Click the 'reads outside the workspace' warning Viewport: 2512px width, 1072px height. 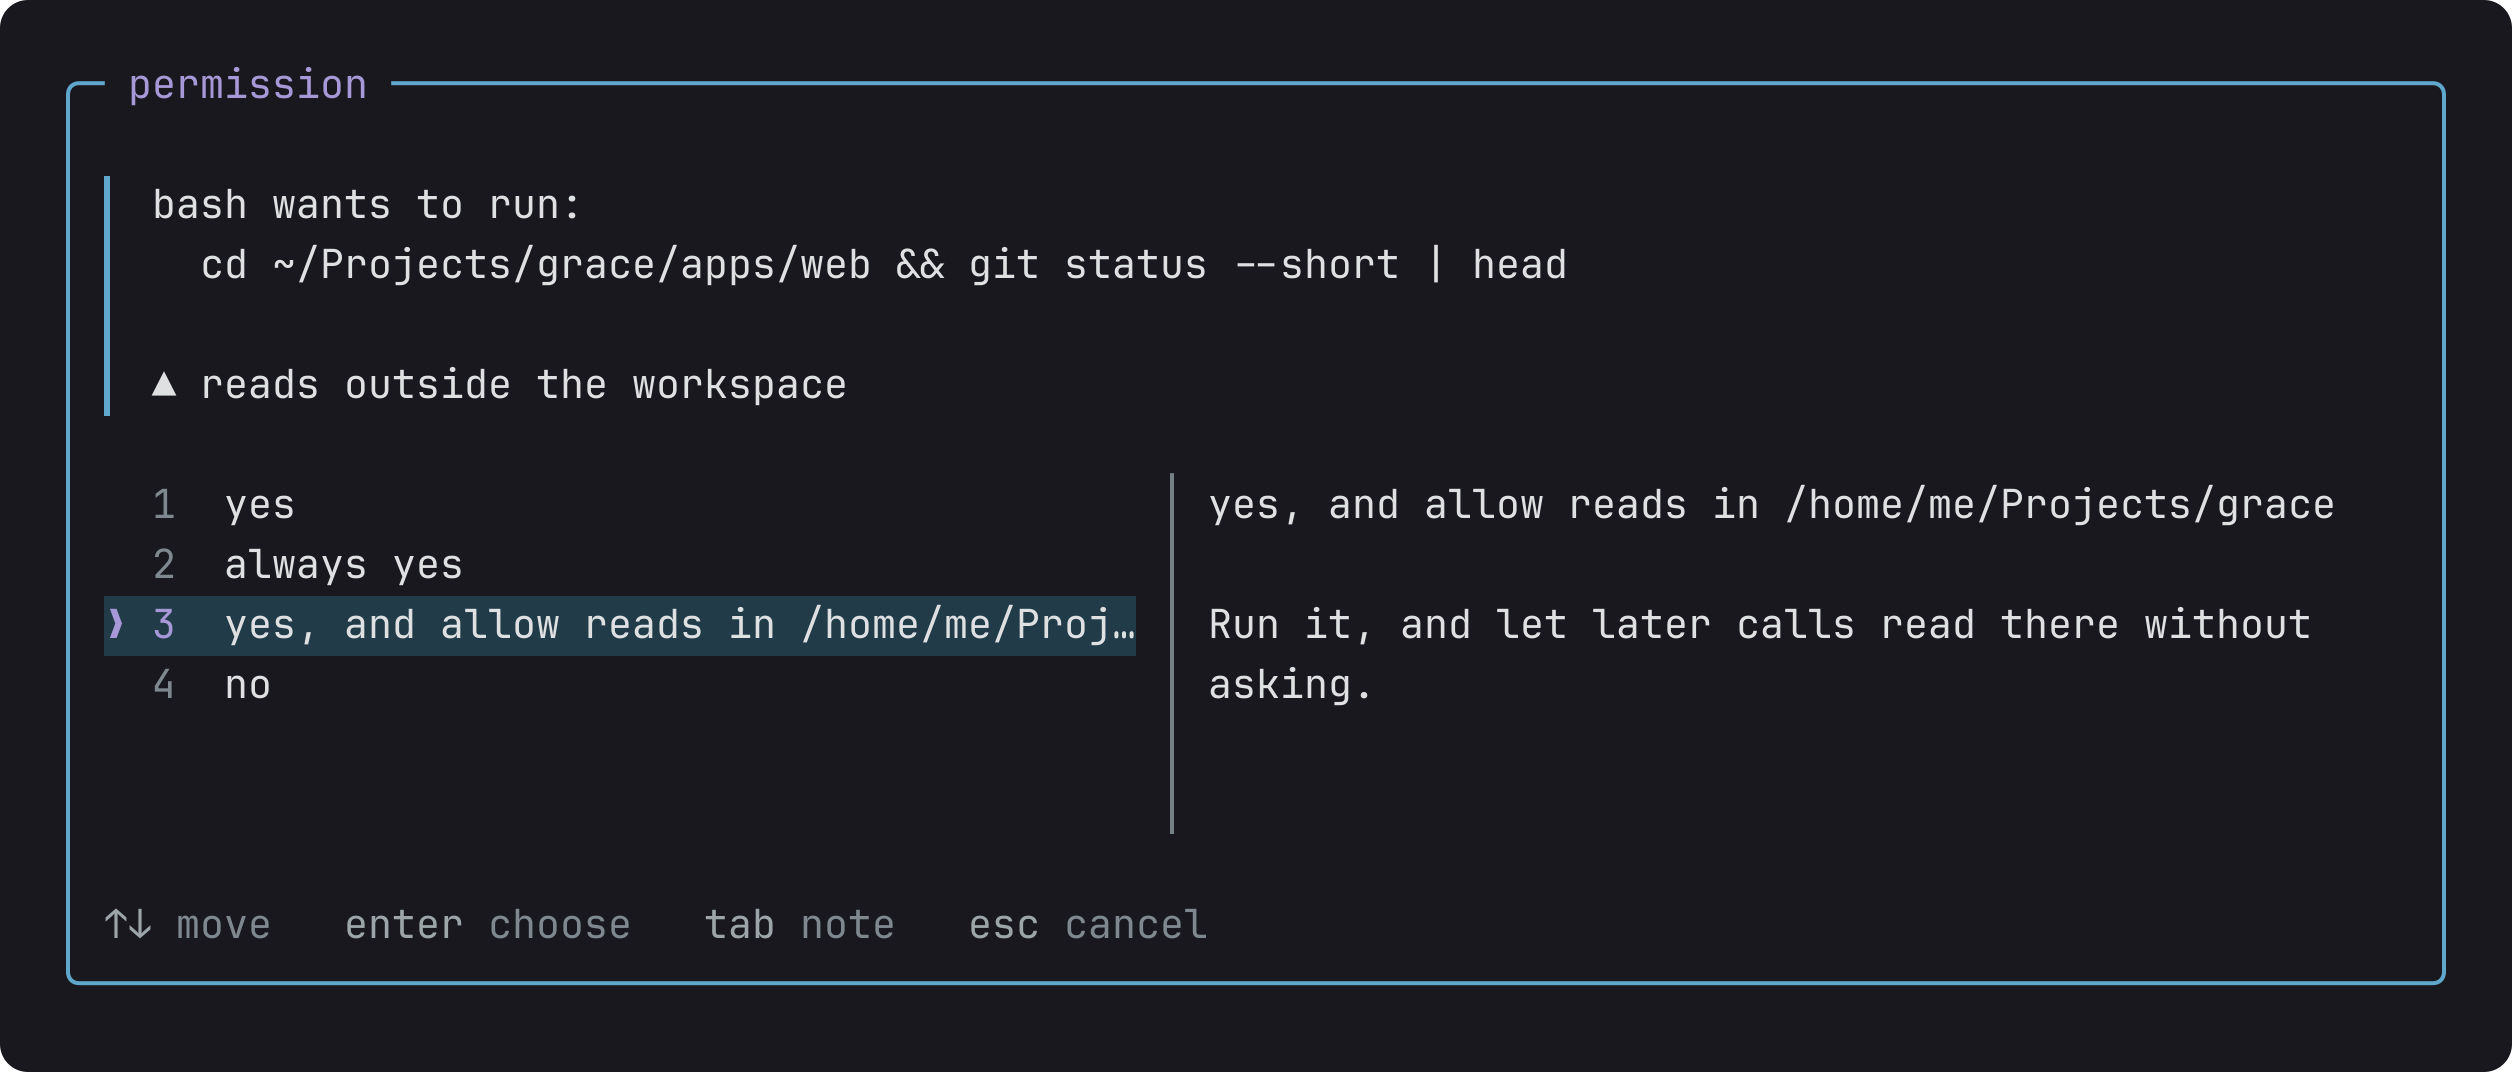click(x=523, y=386)
